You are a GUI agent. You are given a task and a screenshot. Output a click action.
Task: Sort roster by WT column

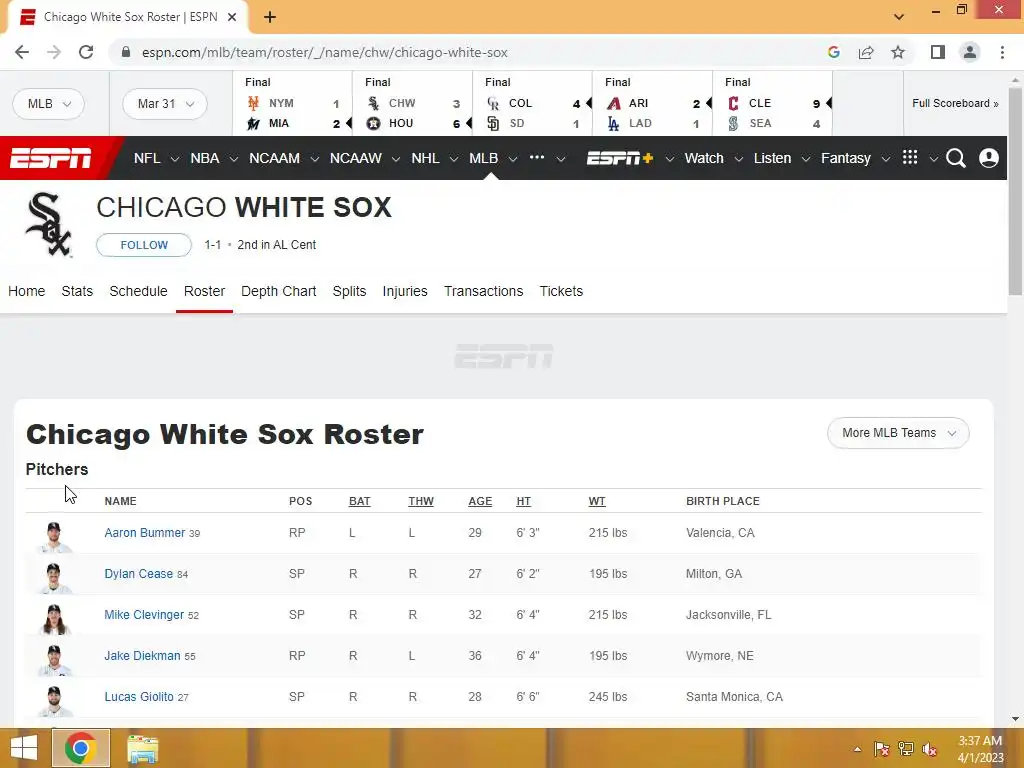(597, 501)
